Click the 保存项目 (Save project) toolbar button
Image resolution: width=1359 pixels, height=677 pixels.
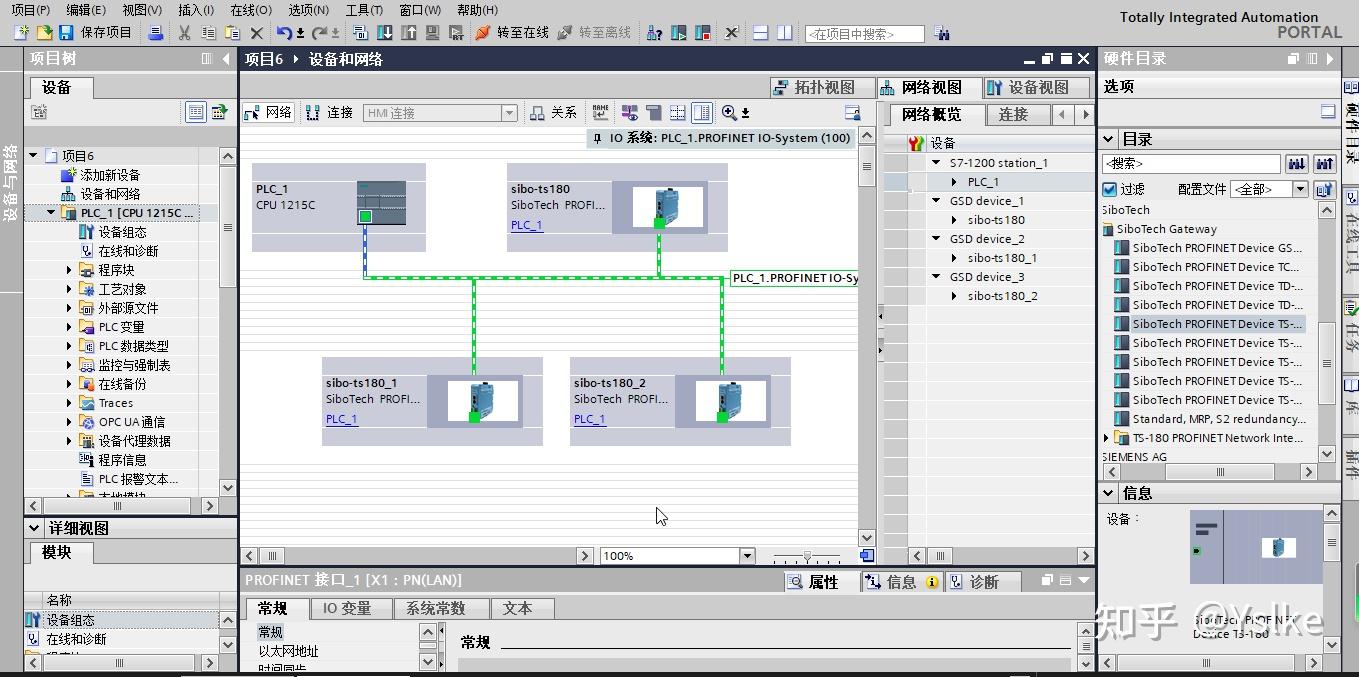click(x=96, y=33)
